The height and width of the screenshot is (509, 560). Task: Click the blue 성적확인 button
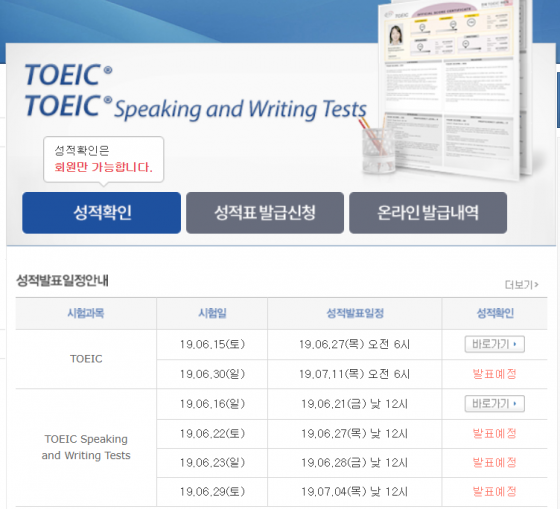(x=101, y=213)
